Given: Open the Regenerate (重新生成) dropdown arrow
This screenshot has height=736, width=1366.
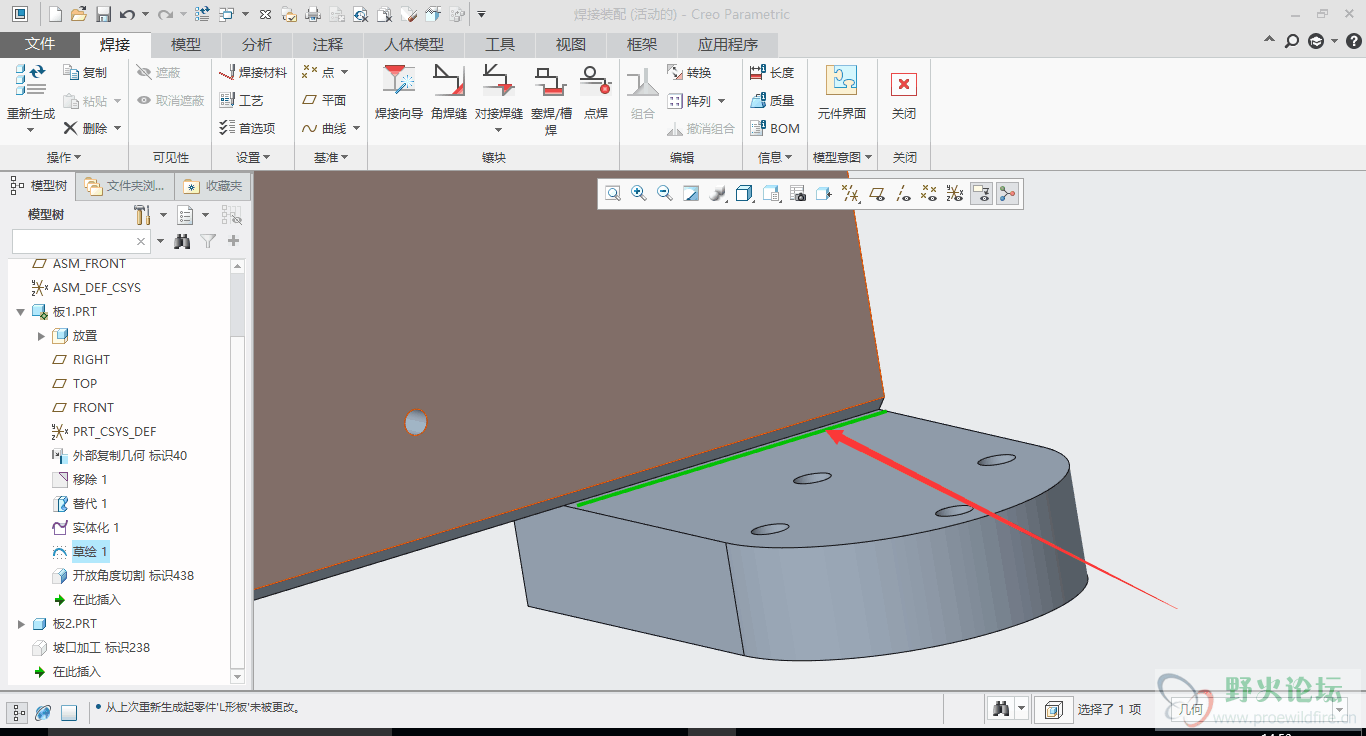Looking at the screenshot, I should point(30,129).
